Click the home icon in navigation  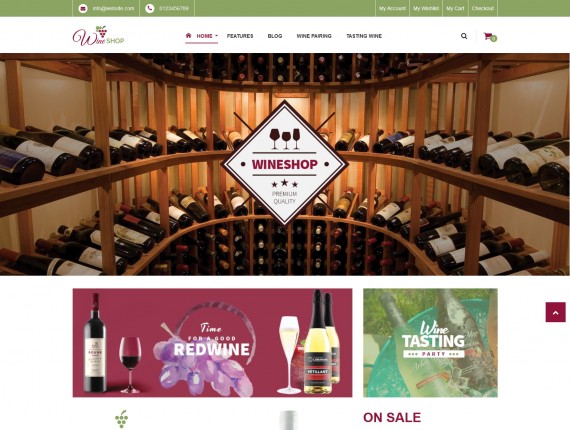(x=188, y=36)
